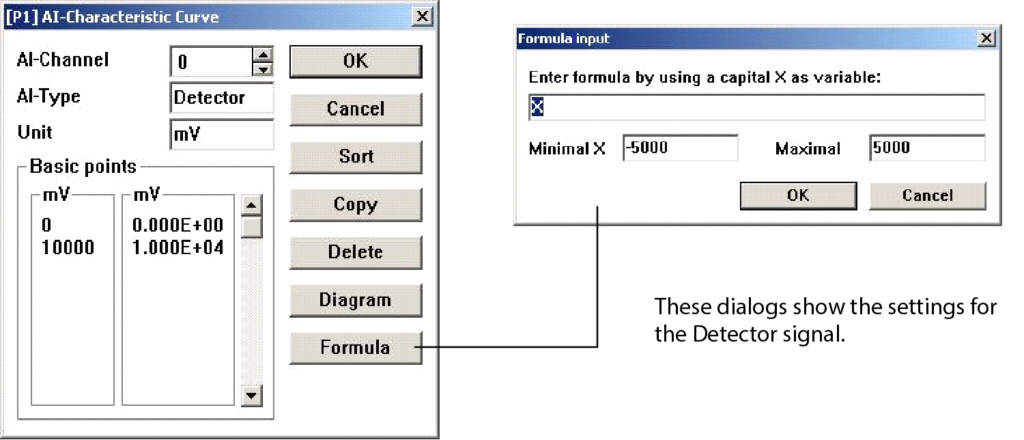This screenshot has width=1024, height=440.
Task: Cancel the Formula input dialog
Action: pos(927,195)
